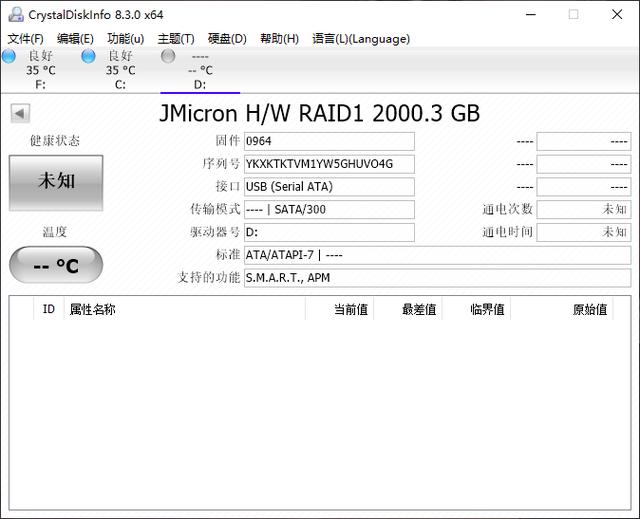The image size is (640, 519).
Task: Click the 35 °C reading under C: drive
Action: point(120,70)
